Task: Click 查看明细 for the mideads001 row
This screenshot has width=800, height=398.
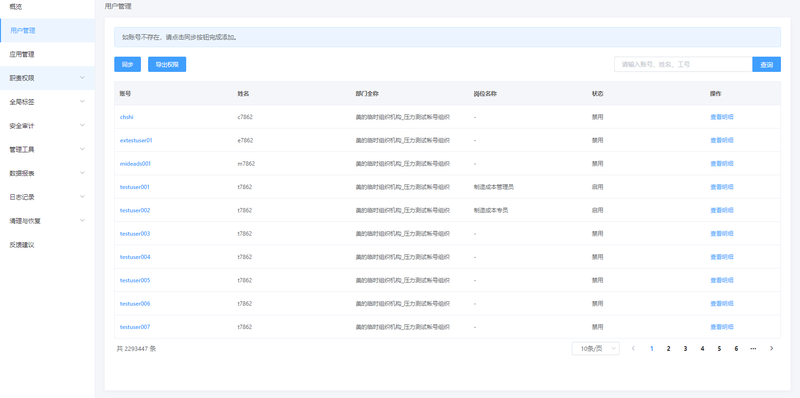Action: point(722,164)
